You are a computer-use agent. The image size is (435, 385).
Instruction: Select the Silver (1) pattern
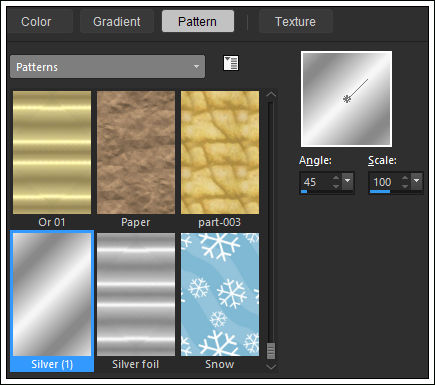(x=52, y=294)
